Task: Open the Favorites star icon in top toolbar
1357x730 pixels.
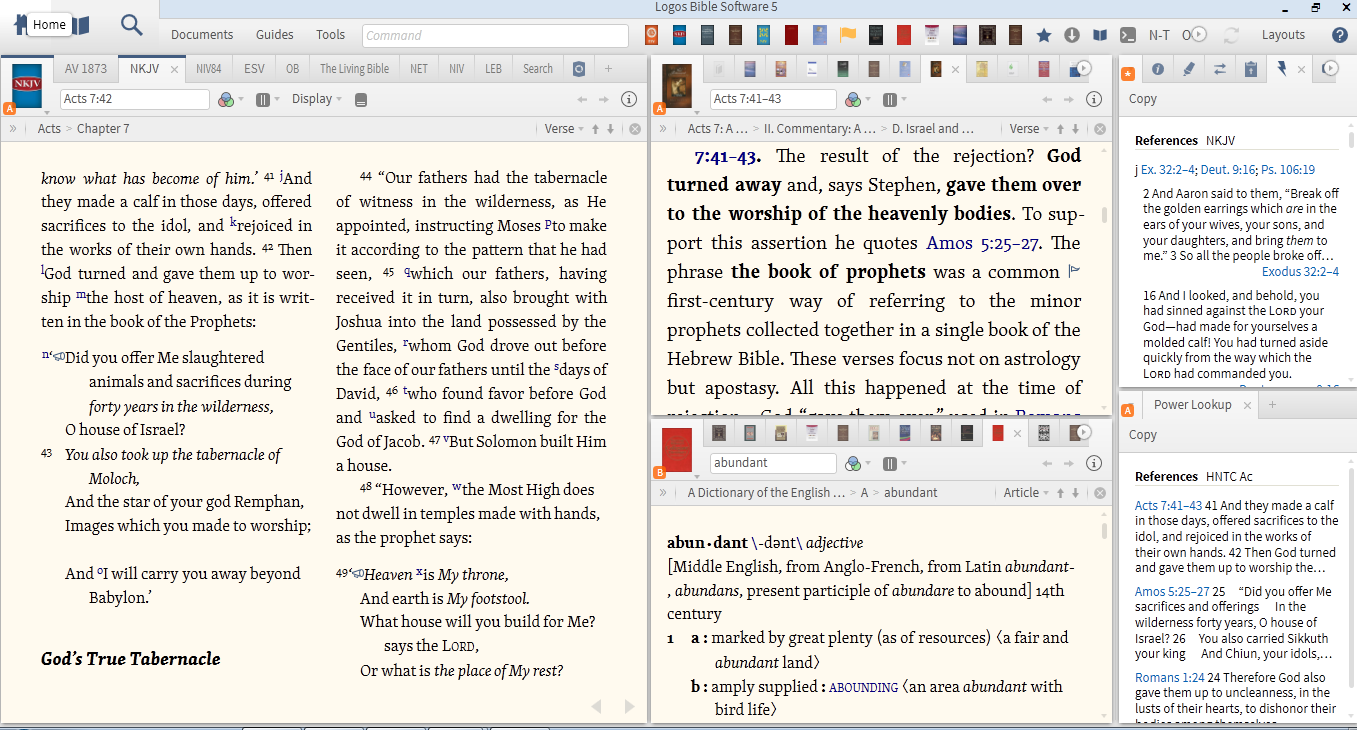Action: click(x=1044, y=35)
